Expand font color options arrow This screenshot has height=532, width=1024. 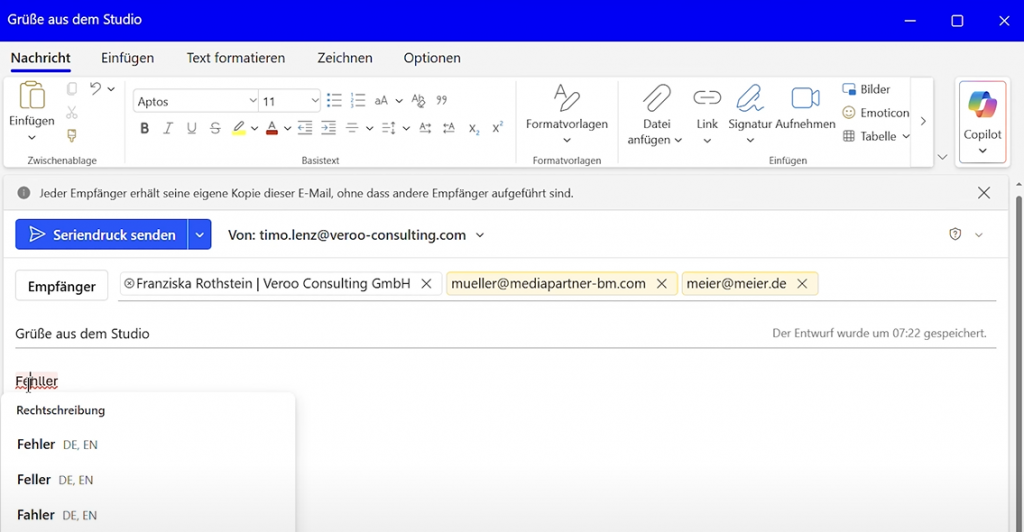[287, 129]
